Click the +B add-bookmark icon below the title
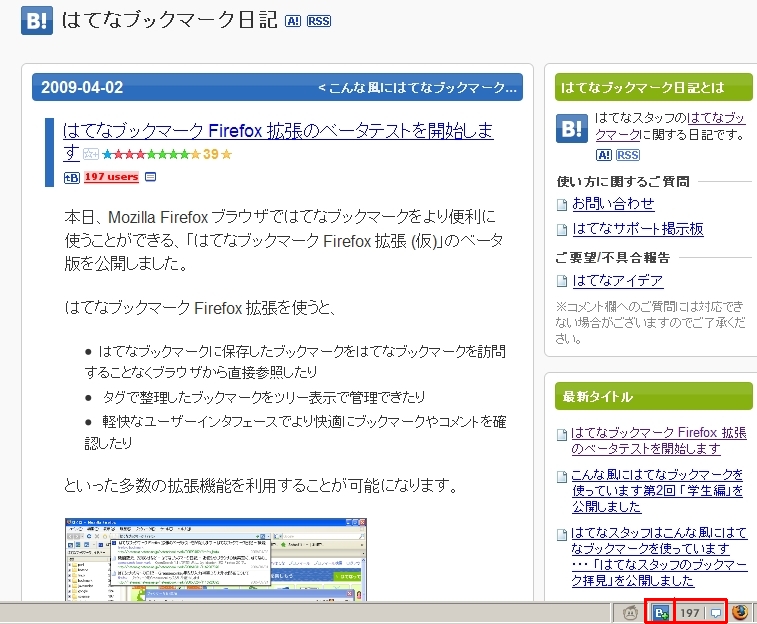This screenshot has width=757, height=624. click(x=71, y=178)
